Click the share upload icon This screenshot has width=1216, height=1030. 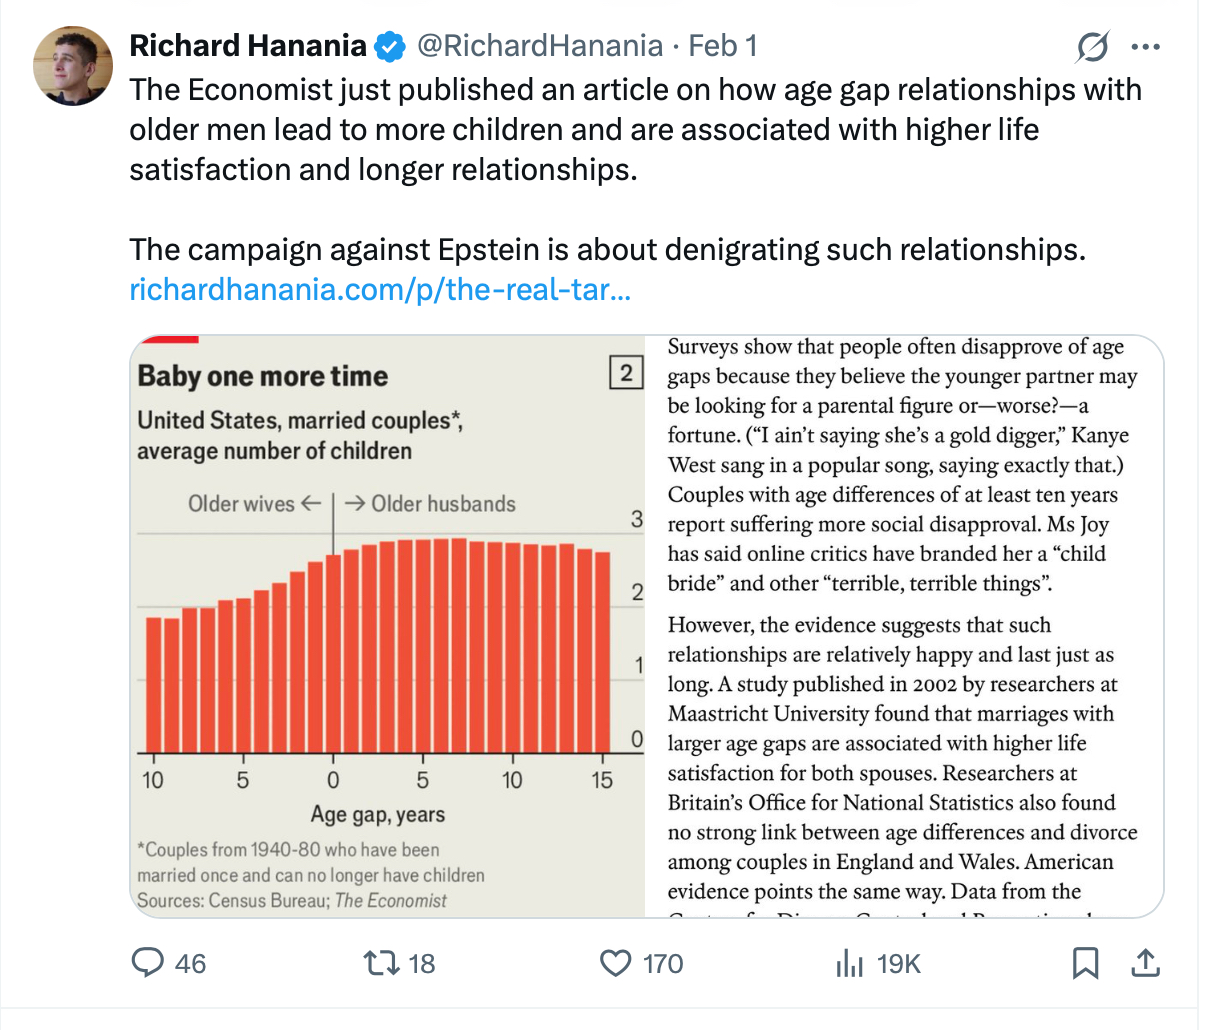click(1144, 963)
